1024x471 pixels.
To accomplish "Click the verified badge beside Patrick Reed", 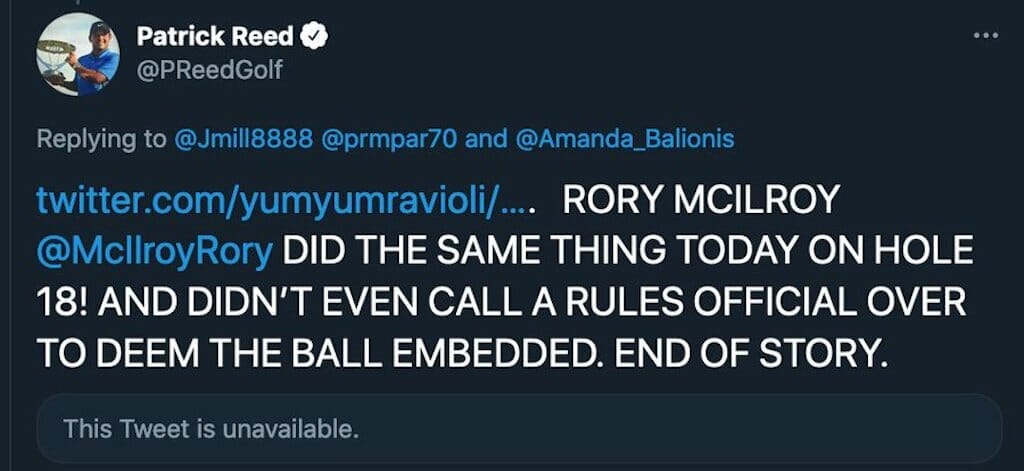I will (x=316, y=37).
